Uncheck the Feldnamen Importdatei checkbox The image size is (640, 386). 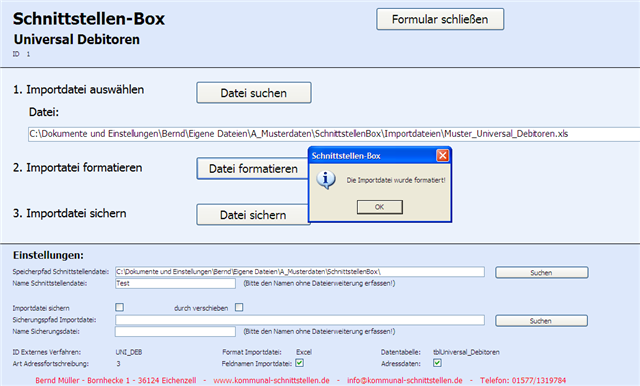(300, 363)
